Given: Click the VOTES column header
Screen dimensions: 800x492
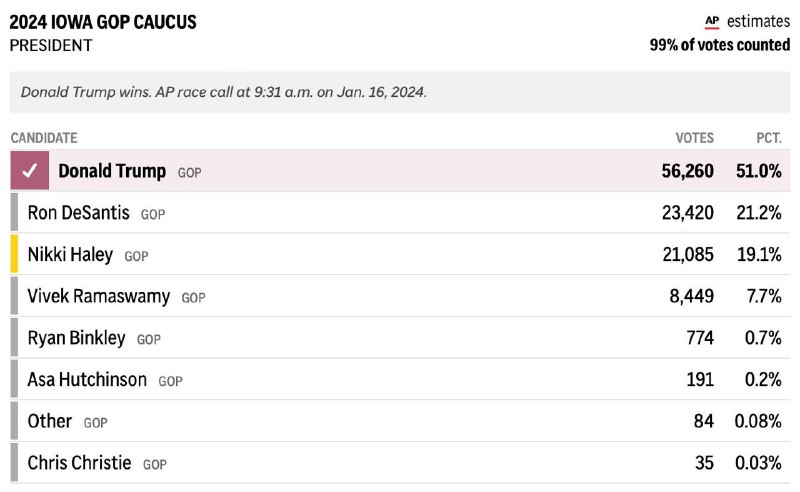Looking at the screenshot, I should tap(695, 138).
